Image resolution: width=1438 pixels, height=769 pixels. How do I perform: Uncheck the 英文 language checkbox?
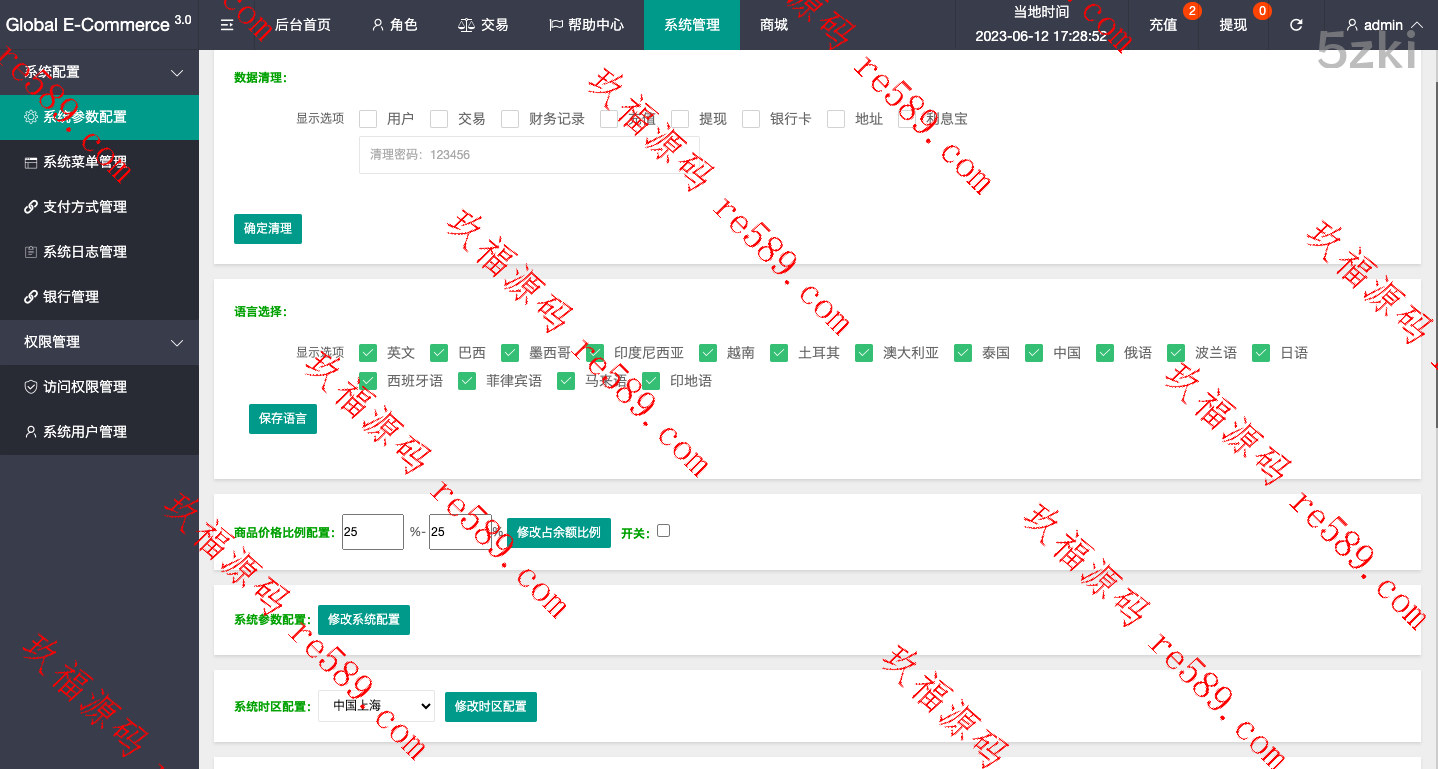coord(368,353)
